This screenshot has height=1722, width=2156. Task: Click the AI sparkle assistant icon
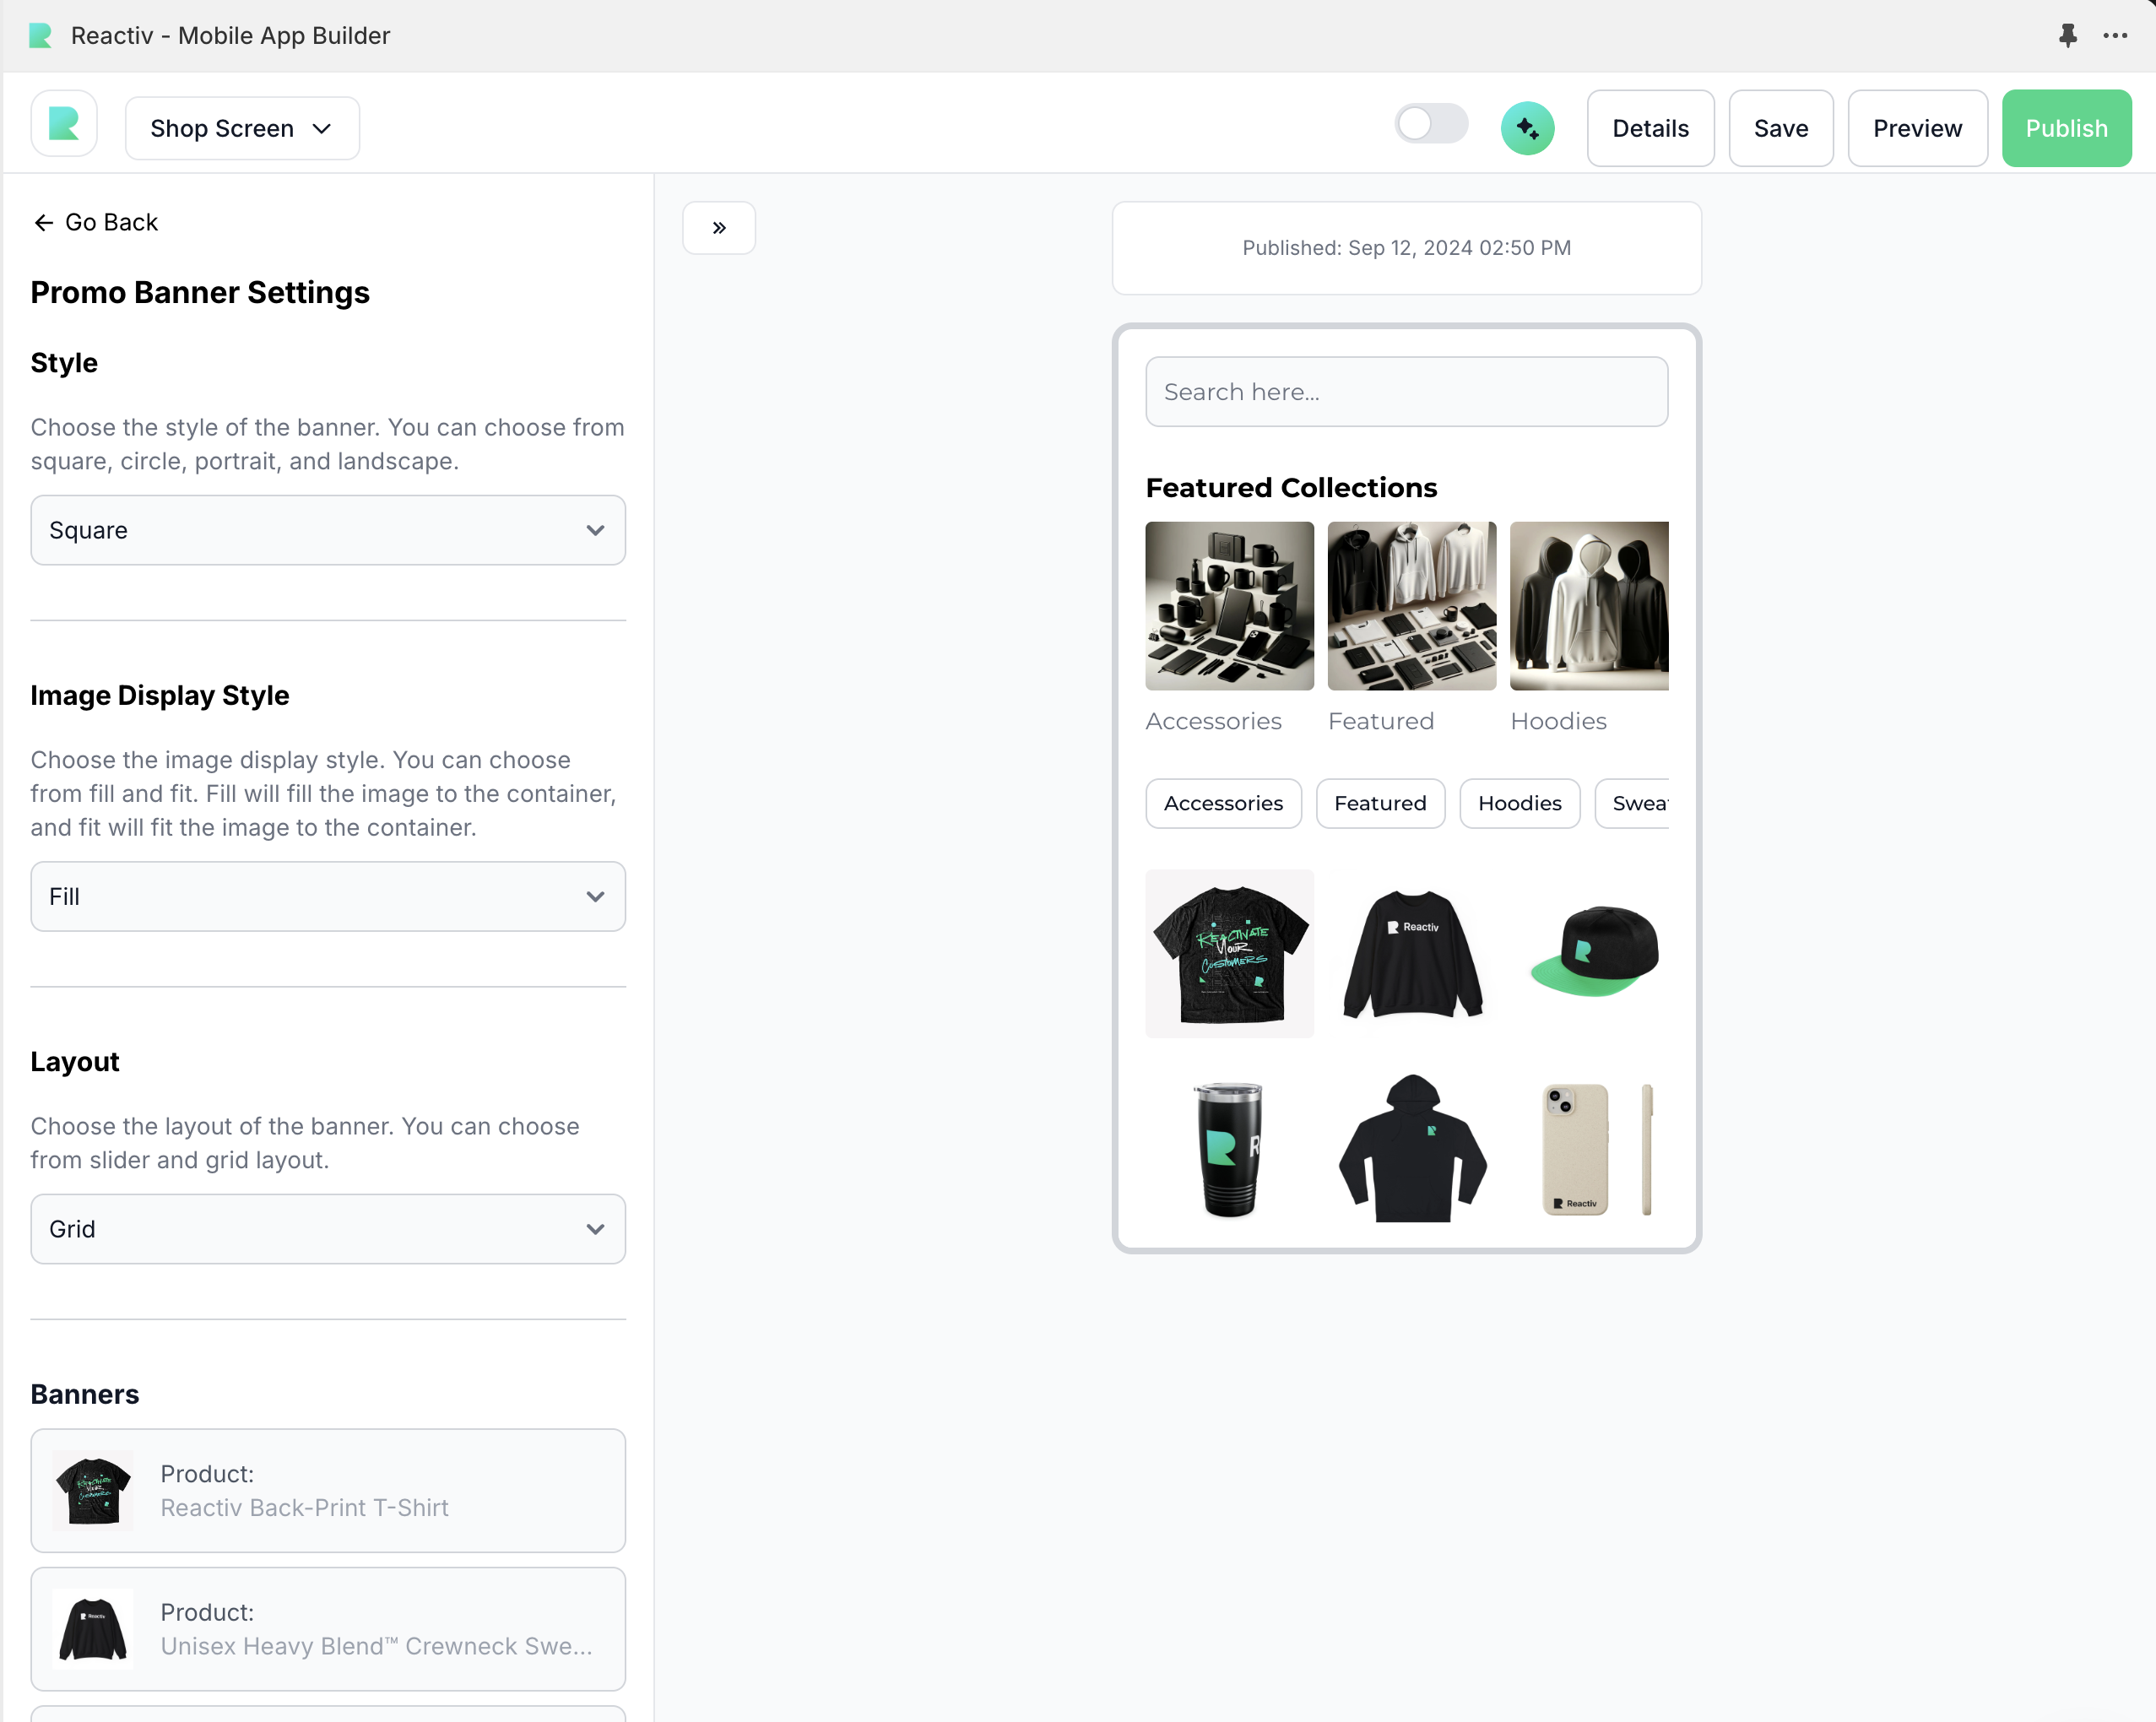coord(1526,128)
